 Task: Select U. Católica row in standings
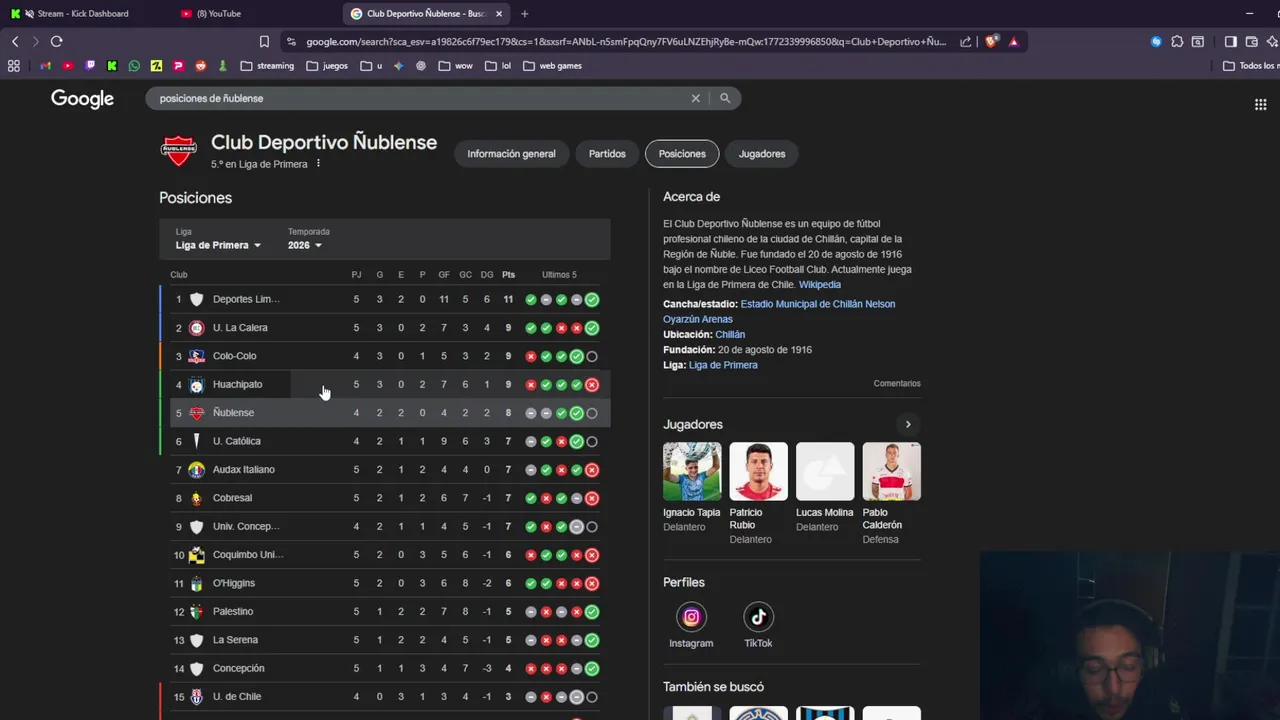(385, 441)
